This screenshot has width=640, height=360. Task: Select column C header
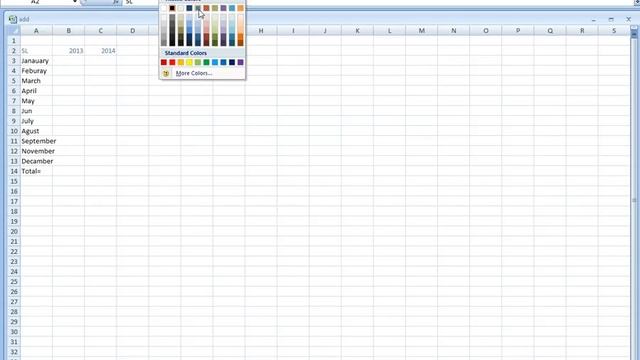100,31
